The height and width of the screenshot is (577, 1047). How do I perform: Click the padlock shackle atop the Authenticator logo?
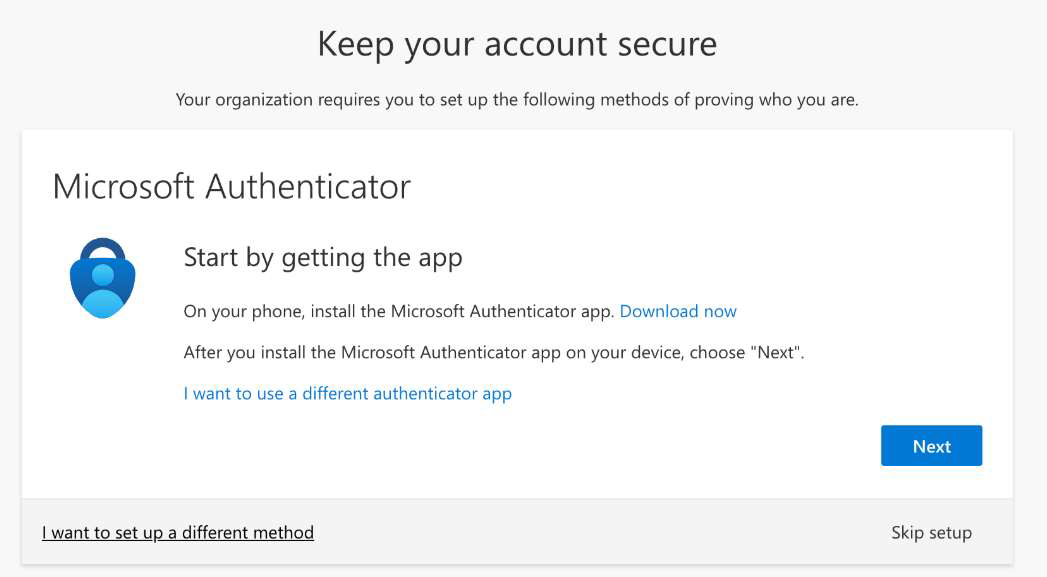(103, 246)
